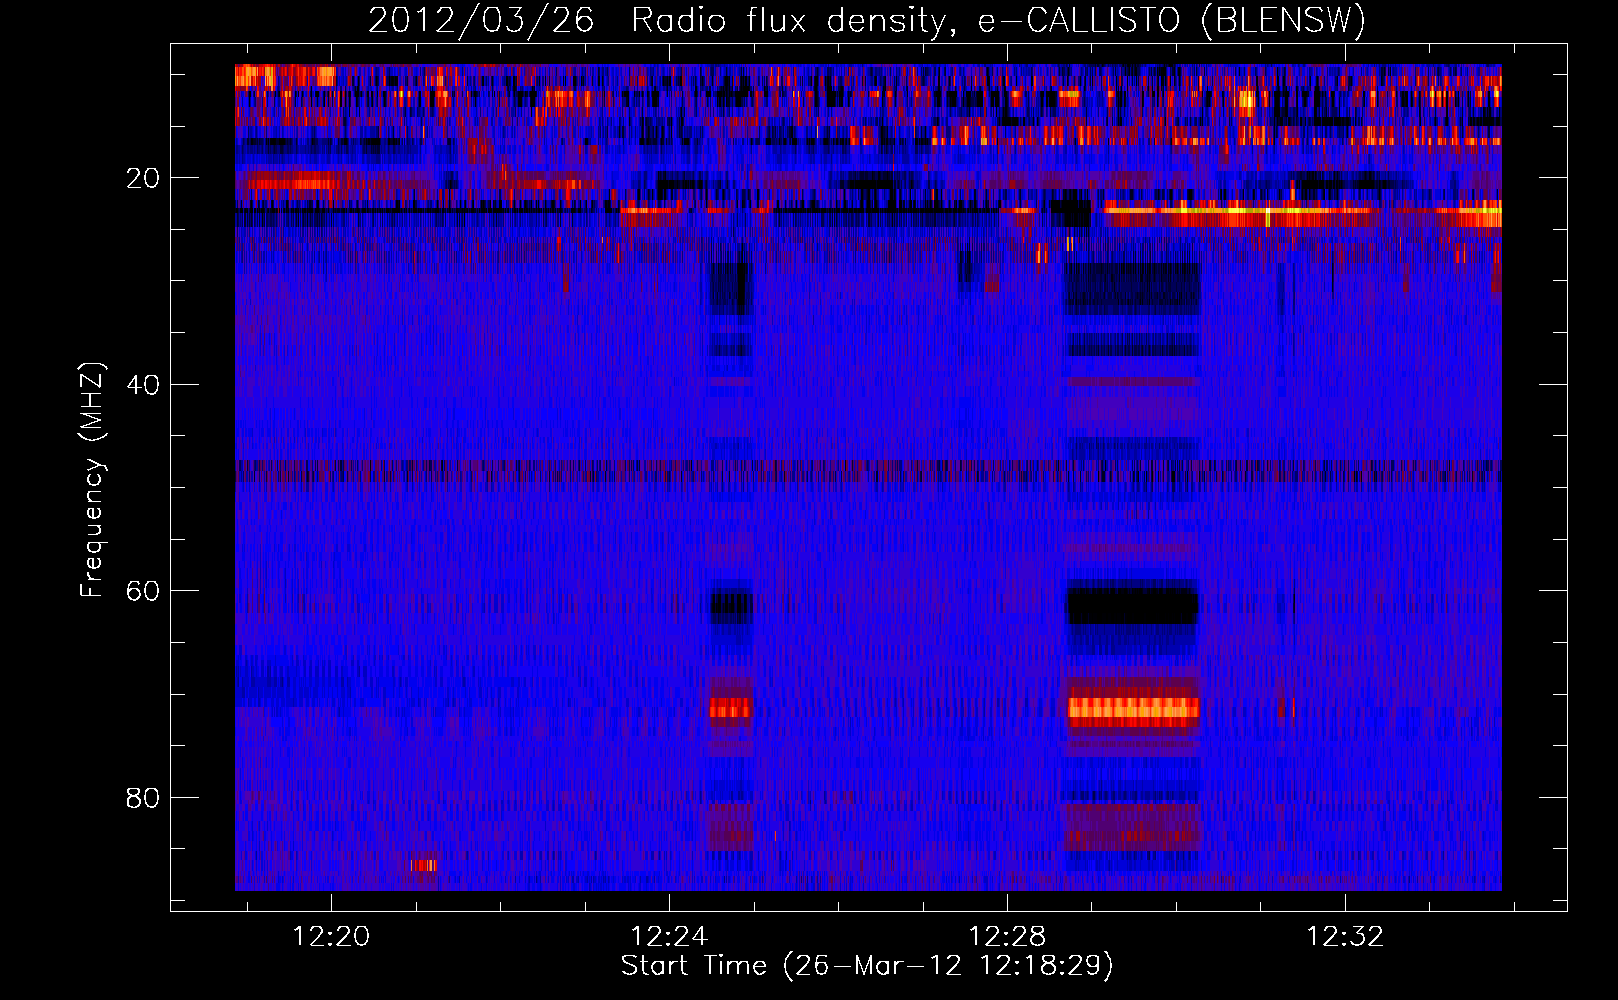1618x1000 pixels.
Task: Click the small red burst near 71 MHz at 12:24:40
Action: click(730, 709)
